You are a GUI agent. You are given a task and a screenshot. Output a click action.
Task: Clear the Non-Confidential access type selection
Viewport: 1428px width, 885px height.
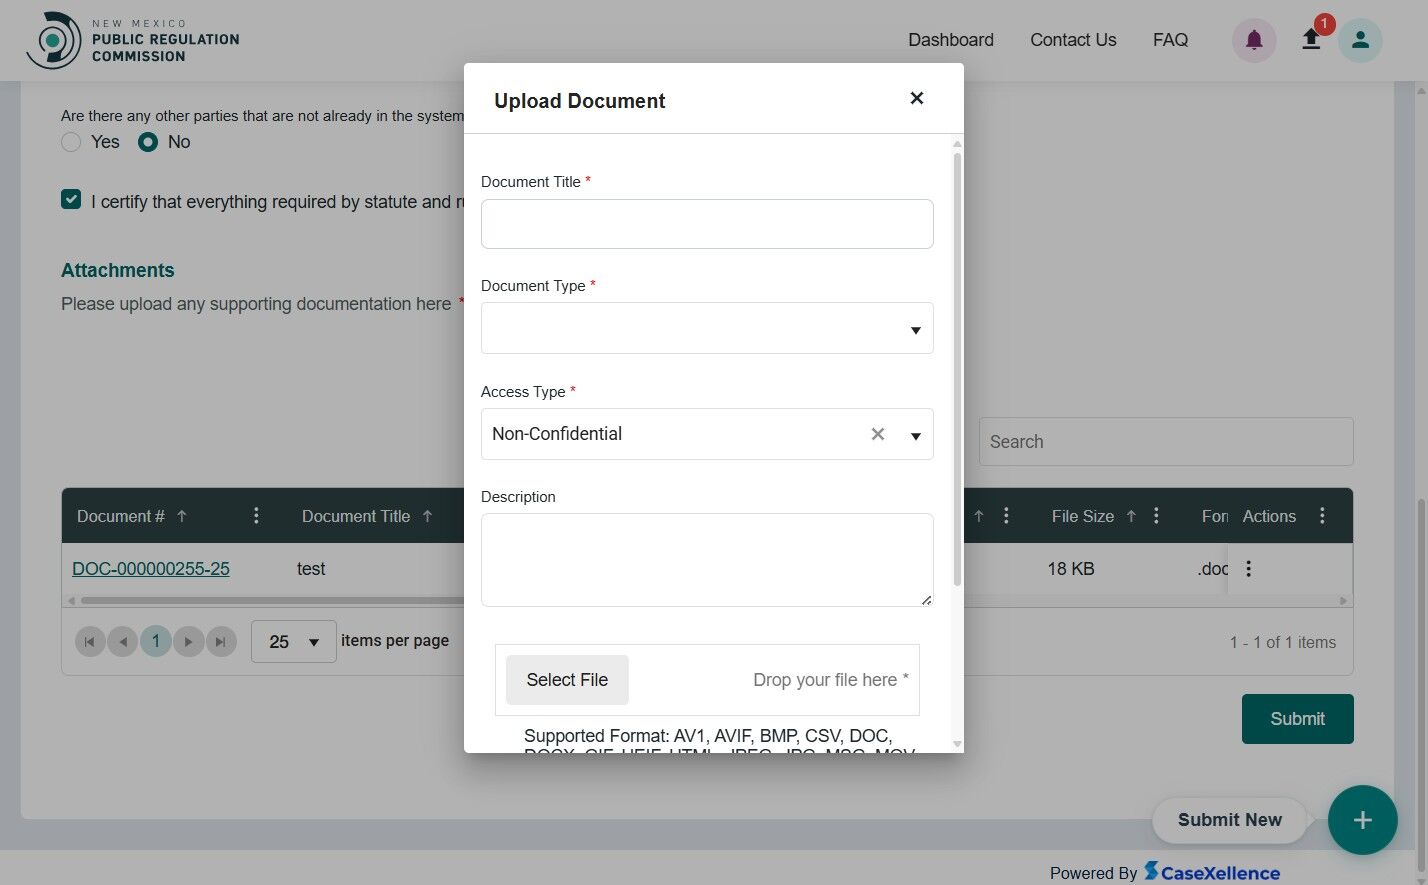pyautogui.click(x=877, y=433)
